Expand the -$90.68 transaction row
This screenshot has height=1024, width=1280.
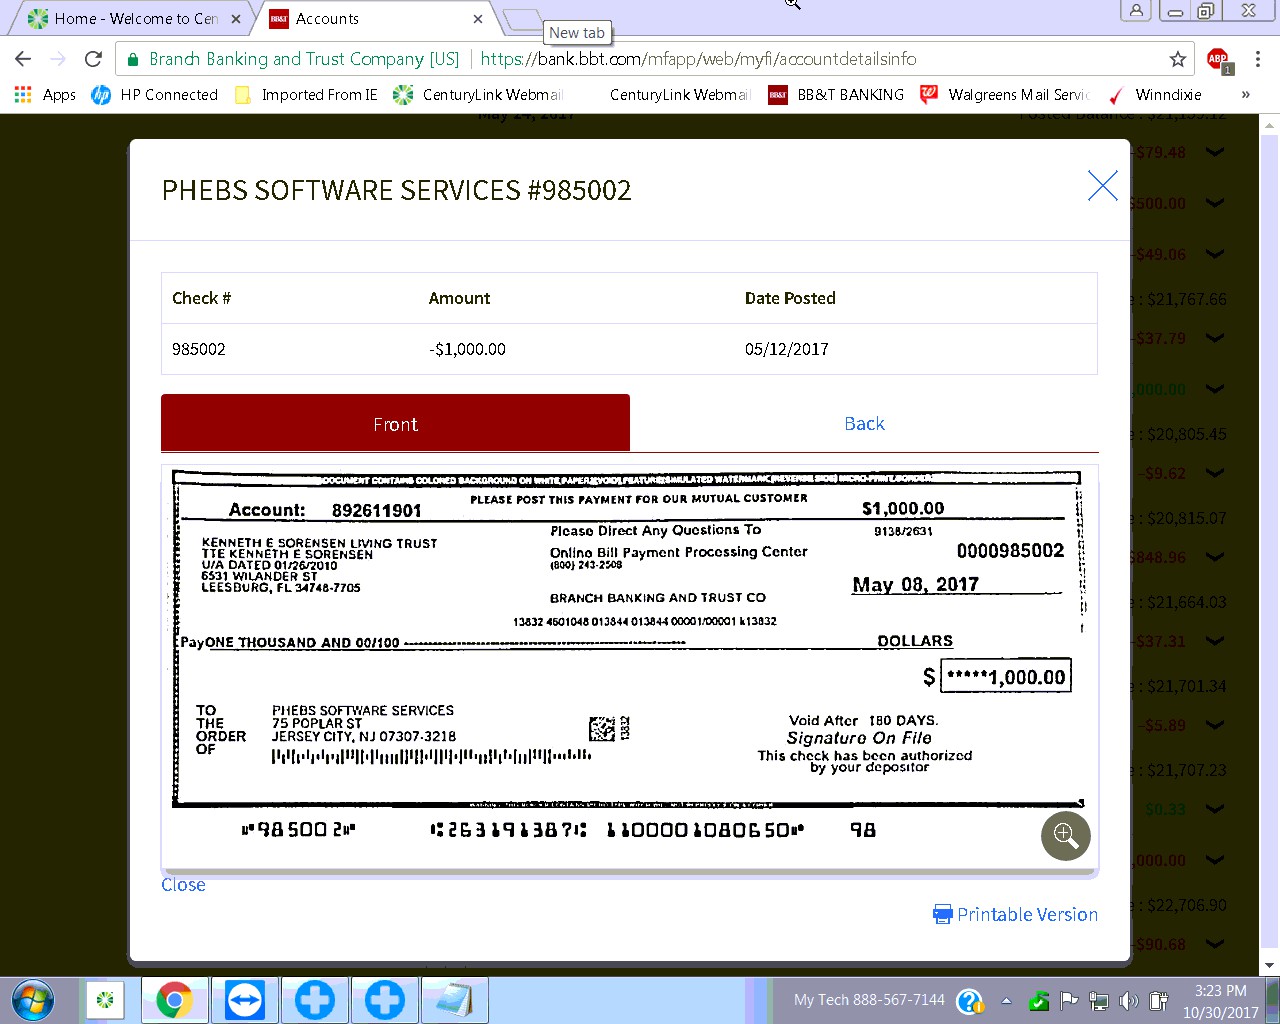(1215, 944)
